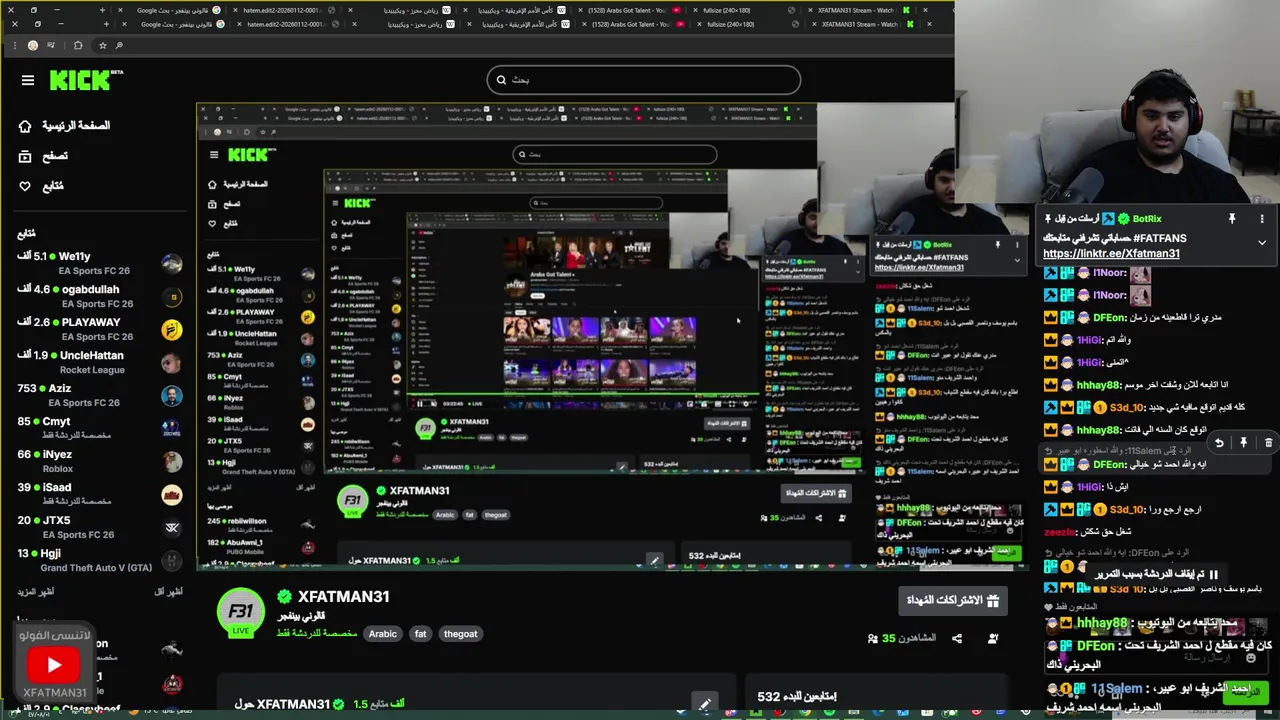Screen dimensions: 1280x720
Task: Click the green send button in chat
Action: (1246, 691)
